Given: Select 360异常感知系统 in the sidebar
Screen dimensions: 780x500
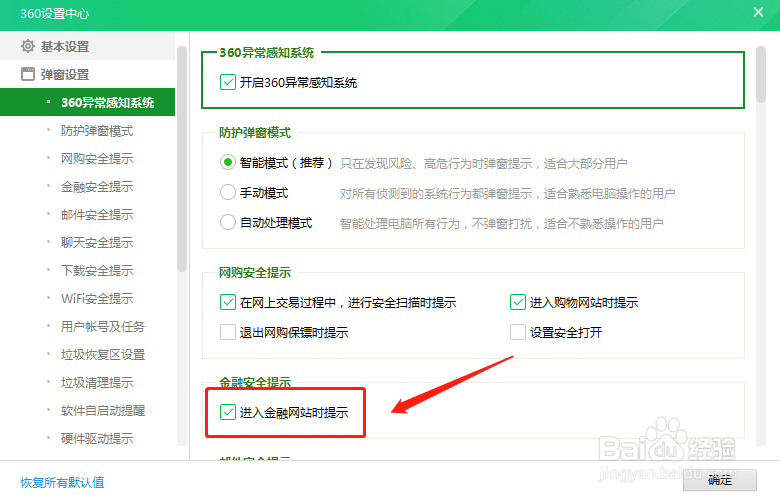Looking at the screenshot, I should 88,102.
